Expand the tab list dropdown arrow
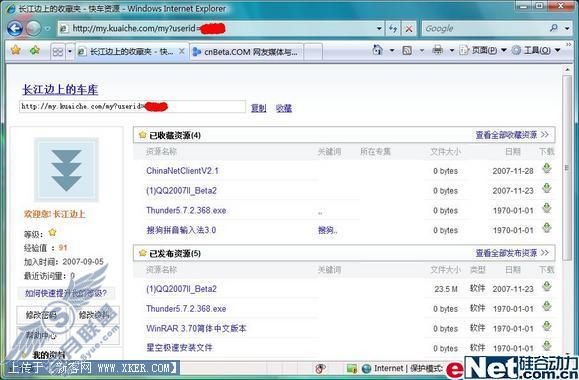579x380 pixels. pyautogui.click(x=69, y=52)
